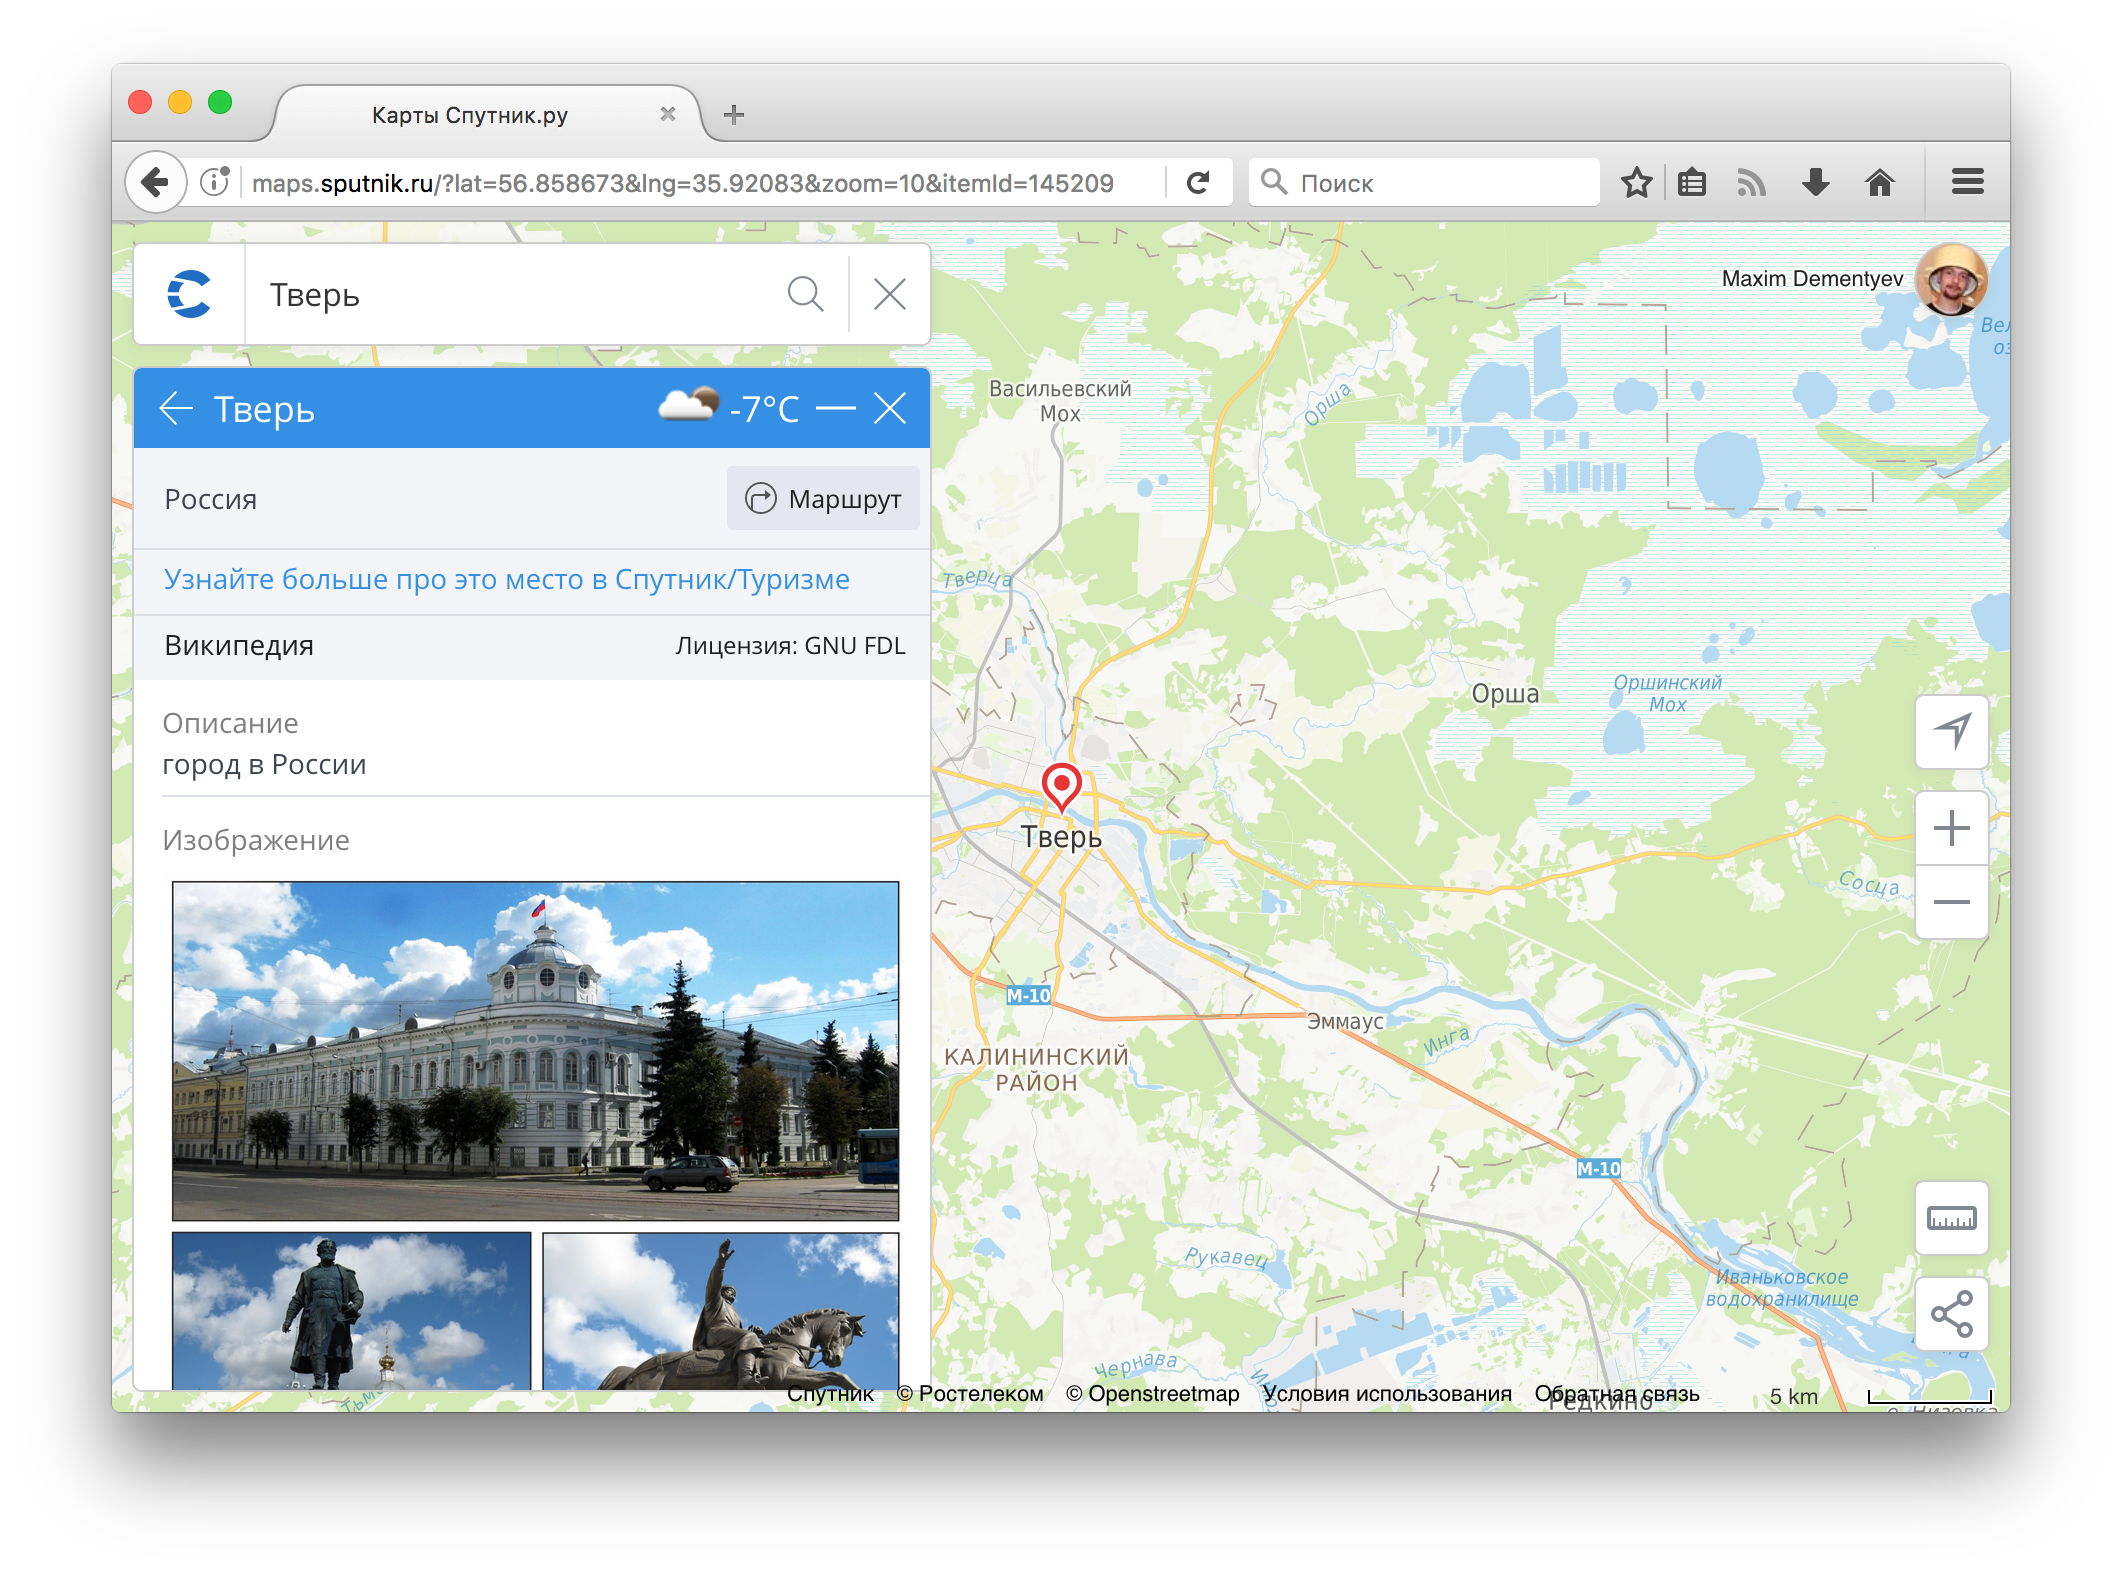
Task: Click the Орша label on the map
Action: tap(1505, 693)
